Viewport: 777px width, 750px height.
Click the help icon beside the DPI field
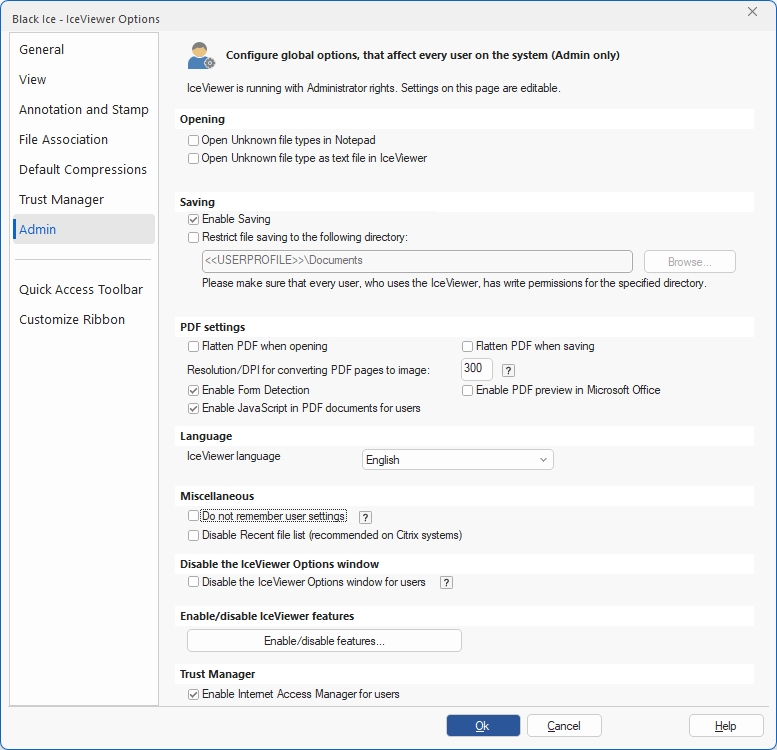508,370
